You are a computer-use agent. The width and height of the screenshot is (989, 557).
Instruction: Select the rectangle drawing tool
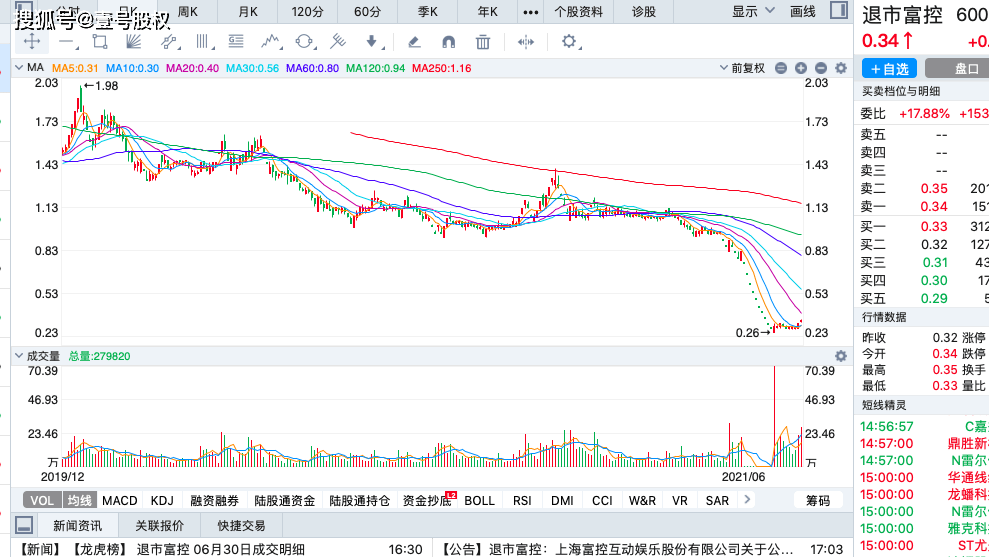[x=100, y=42]
